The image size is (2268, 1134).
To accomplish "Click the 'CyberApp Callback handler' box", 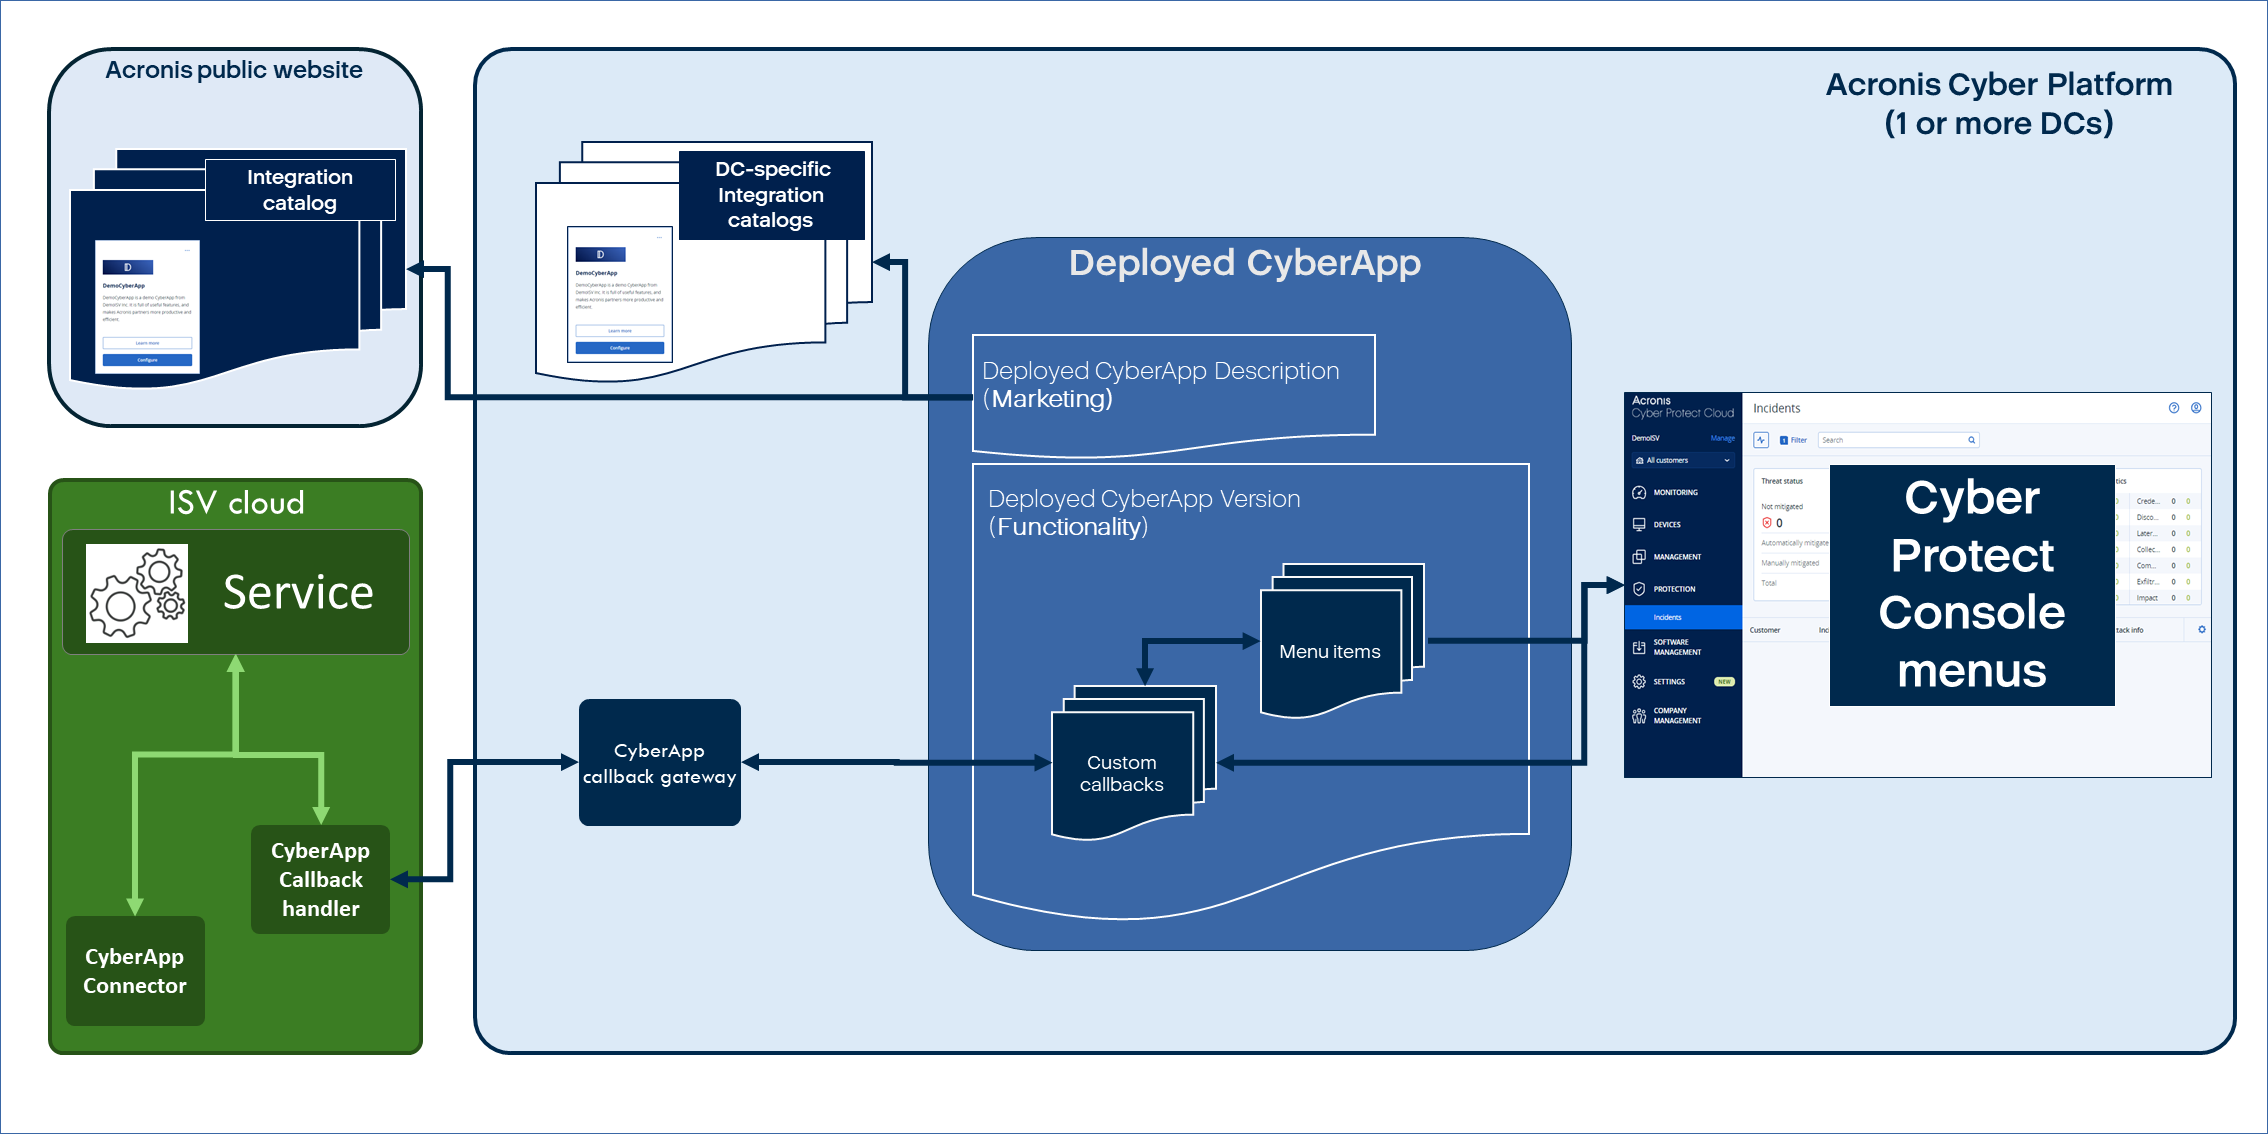I will coord(321,880).
